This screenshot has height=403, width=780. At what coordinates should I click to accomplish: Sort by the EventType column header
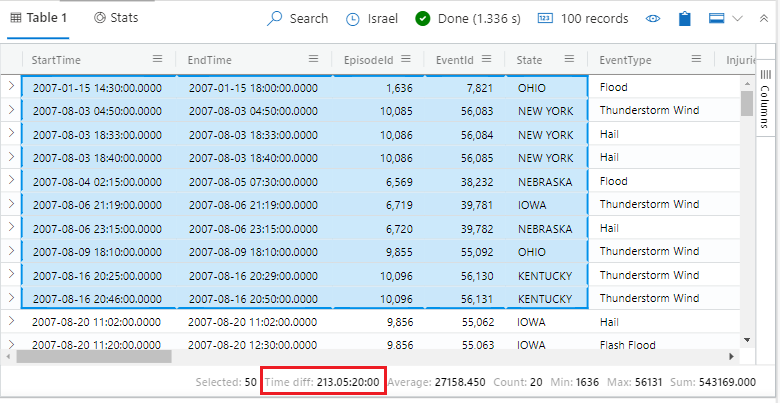(x=625, y=60)
